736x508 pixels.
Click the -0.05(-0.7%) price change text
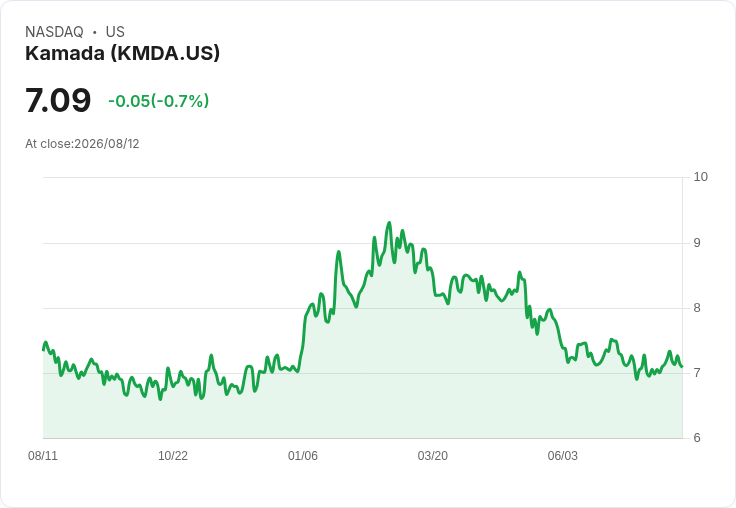point(159,101)
